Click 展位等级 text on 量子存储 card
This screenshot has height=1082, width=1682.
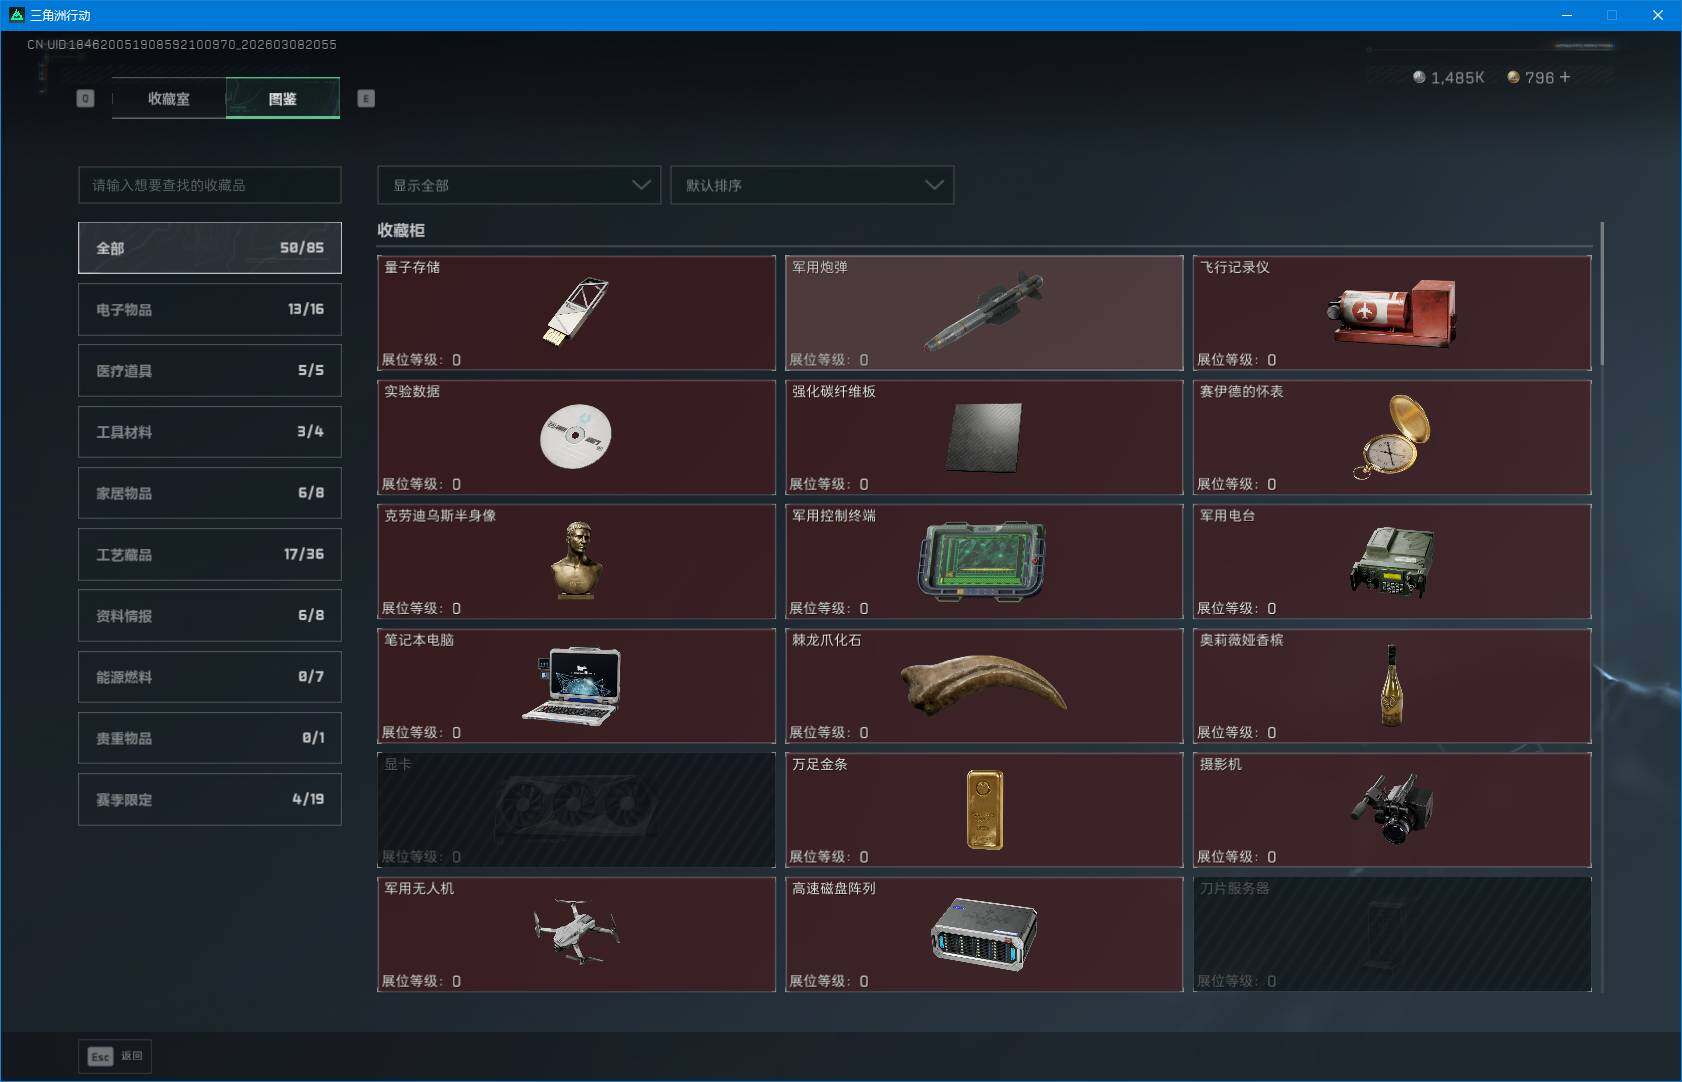[x=421, y=360]
